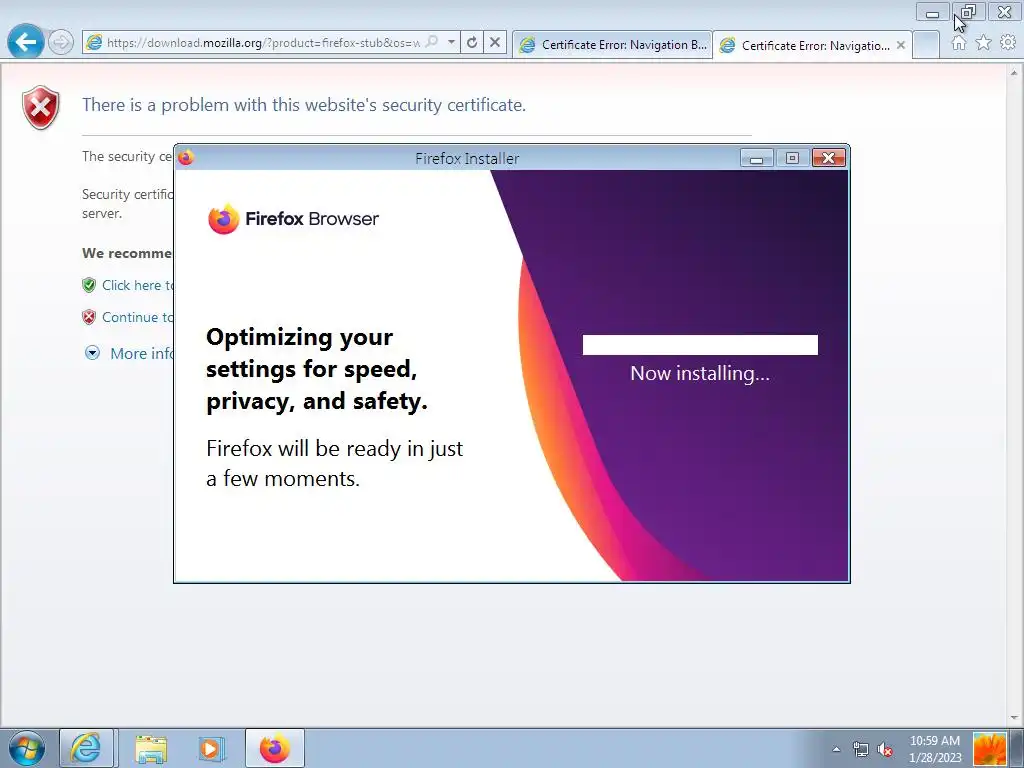The image size is (1024, 768).
Task: Open the IE Tools gear menu
Action: pyautogui.click(x=1008, y=42)
